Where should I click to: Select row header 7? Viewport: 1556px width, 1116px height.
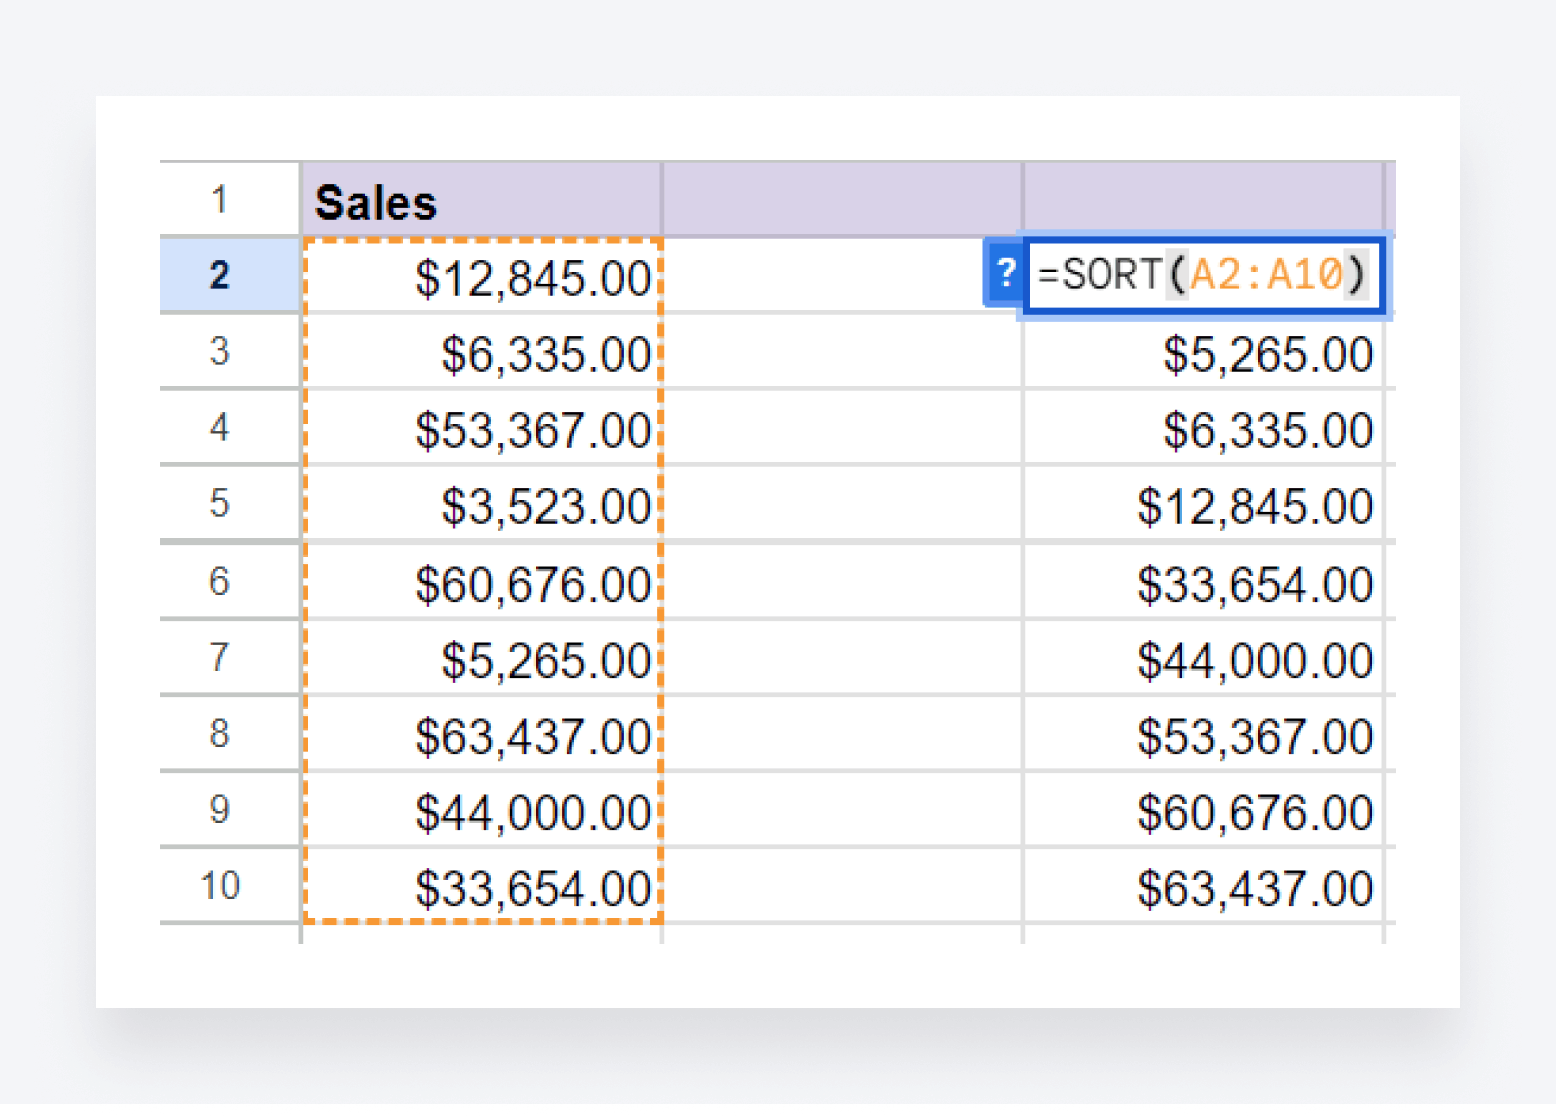click(230, 657)
